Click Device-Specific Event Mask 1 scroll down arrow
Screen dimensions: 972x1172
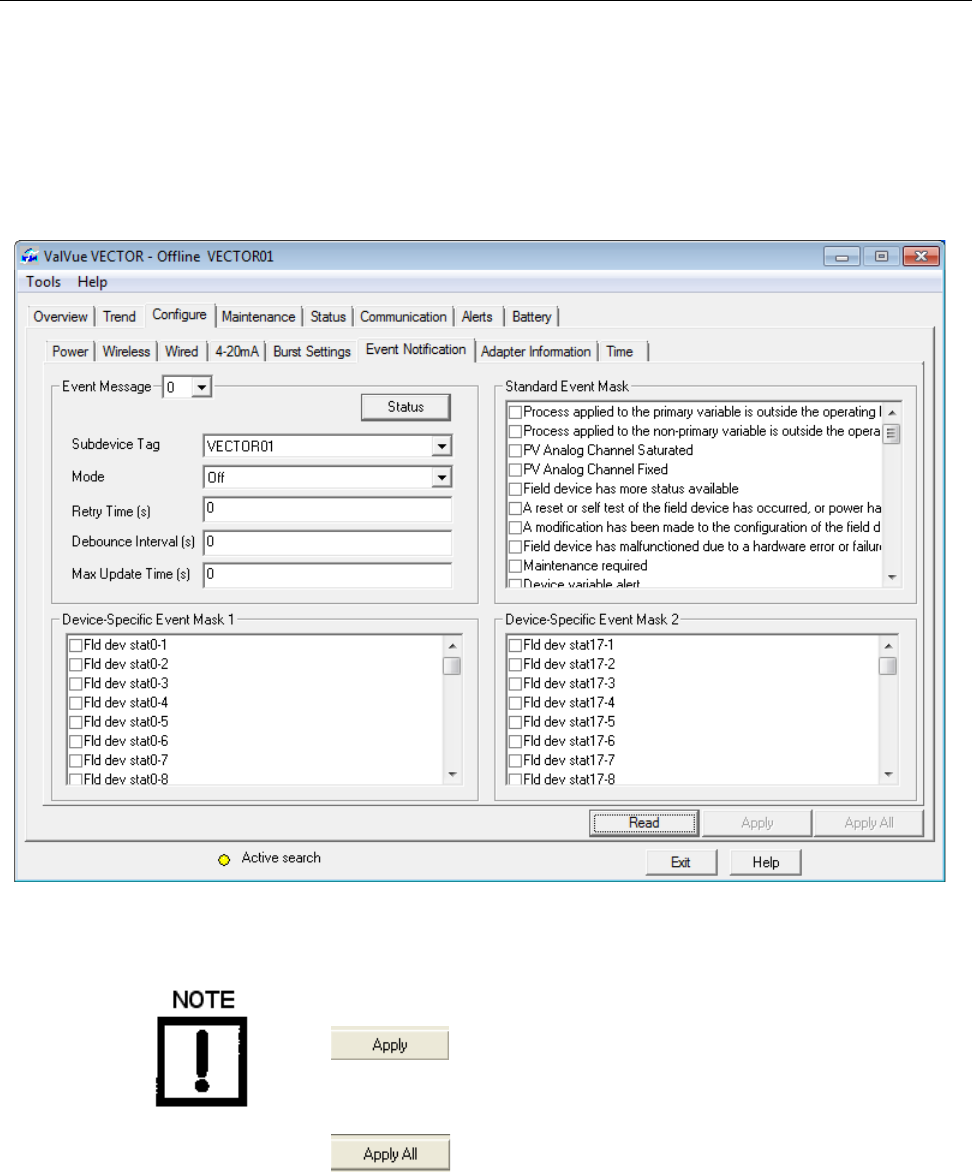coord(452,775)
